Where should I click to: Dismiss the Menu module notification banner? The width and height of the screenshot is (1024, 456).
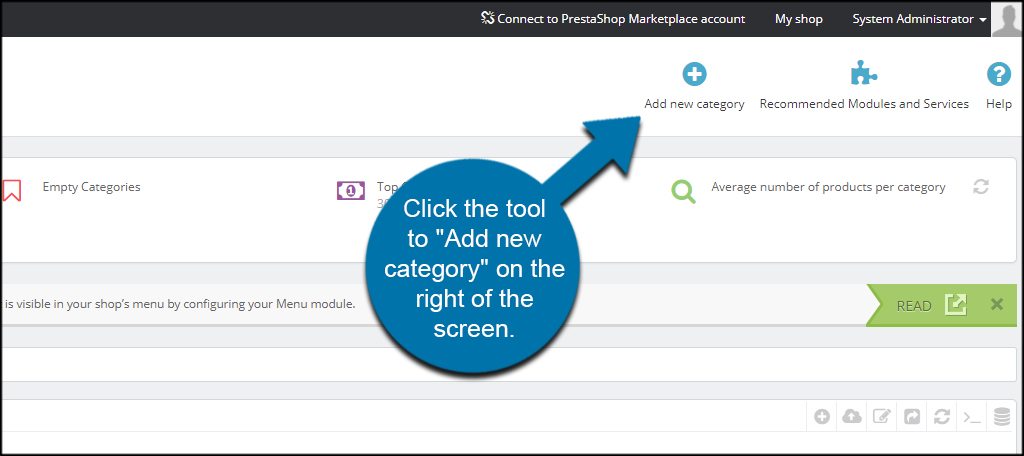[x=996, y=305]
